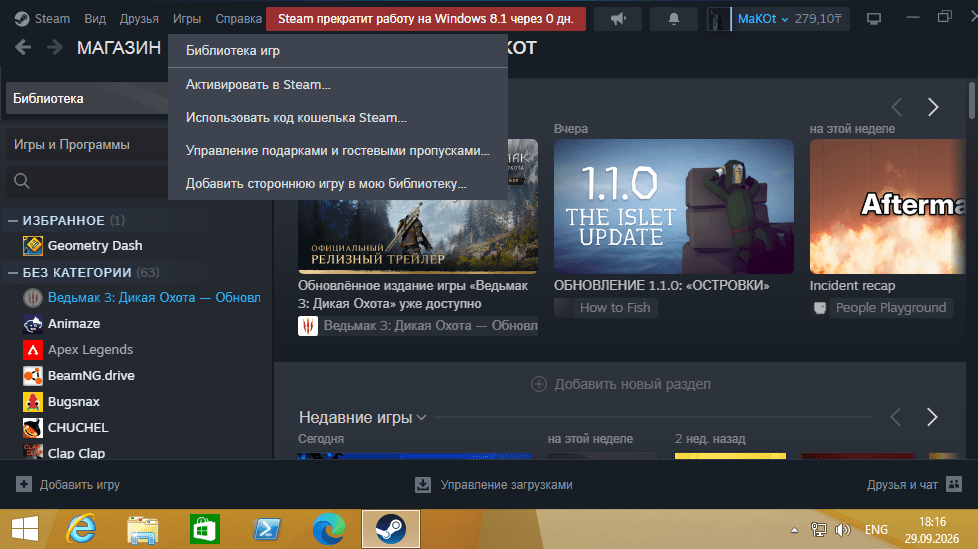Switch to Big Picture mode icon
978x549 pixels.
point(874,19)
